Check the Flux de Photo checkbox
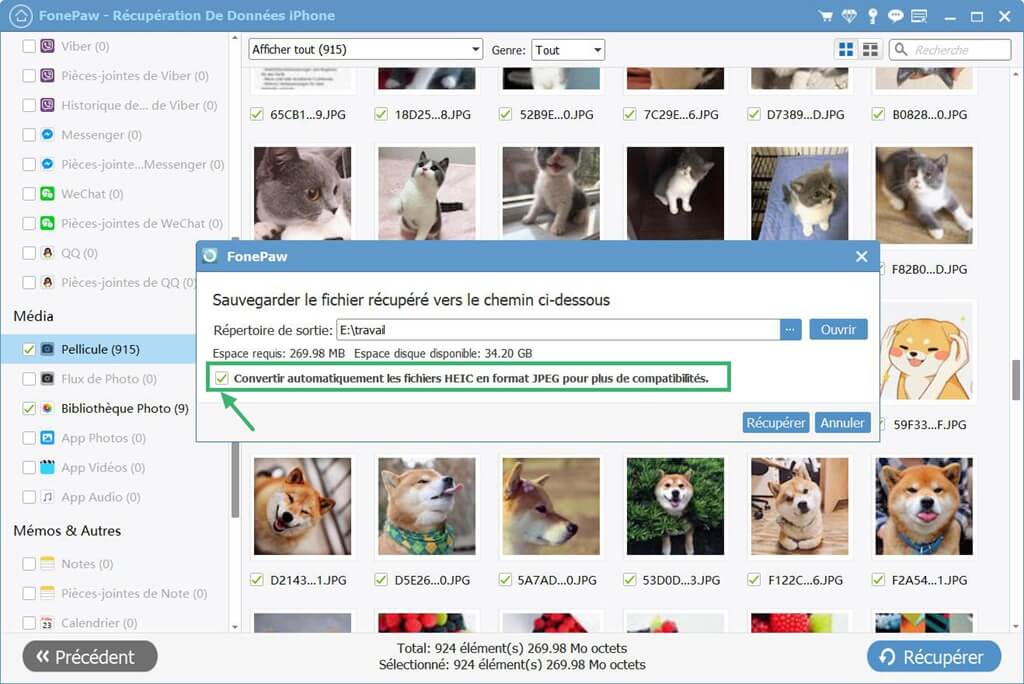Image resolution: width=1024 pixels, height=684 pixels. click(x=29, y=379)
